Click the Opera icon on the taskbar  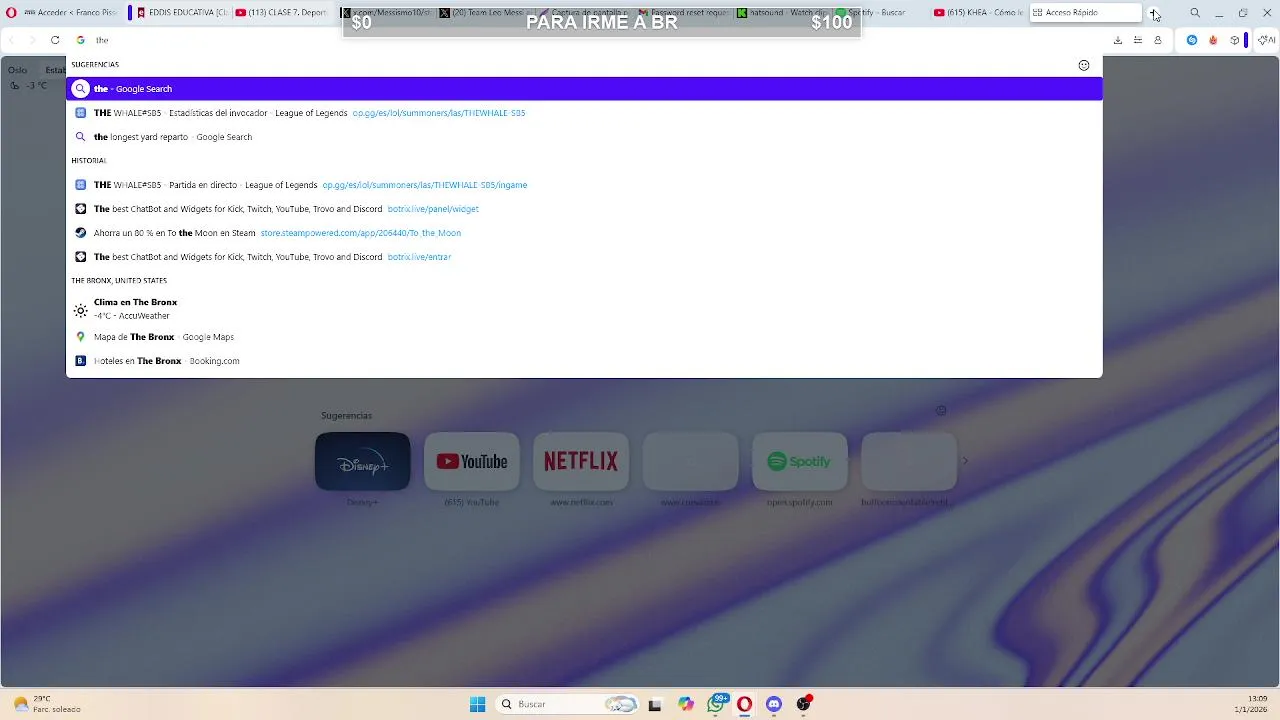tap(744, 704)
